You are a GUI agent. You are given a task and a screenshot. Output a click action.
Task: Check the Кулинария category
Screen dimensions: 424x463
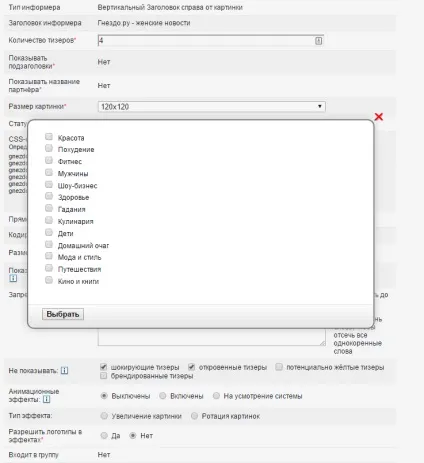49,220
